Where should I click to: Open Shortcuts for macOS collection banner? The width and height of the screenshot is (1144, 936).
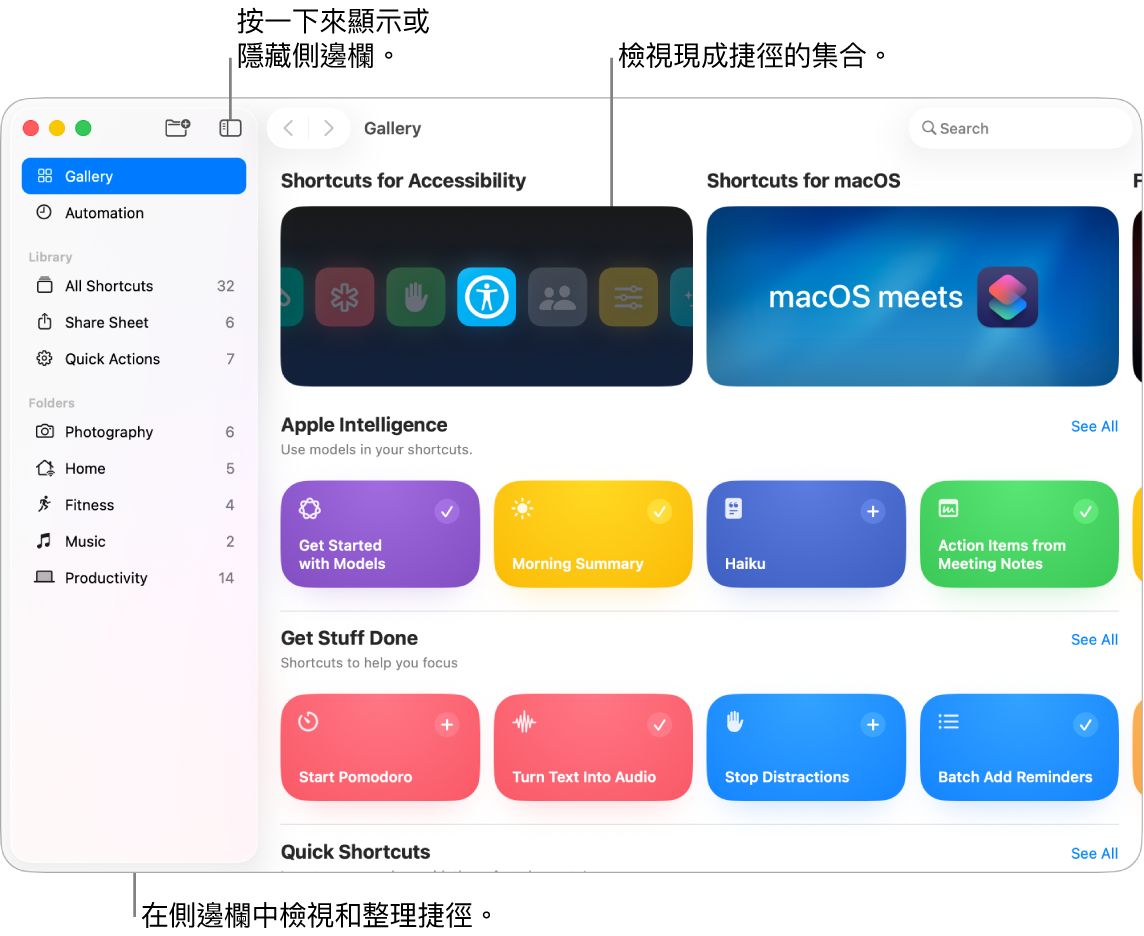pos(912,296)
